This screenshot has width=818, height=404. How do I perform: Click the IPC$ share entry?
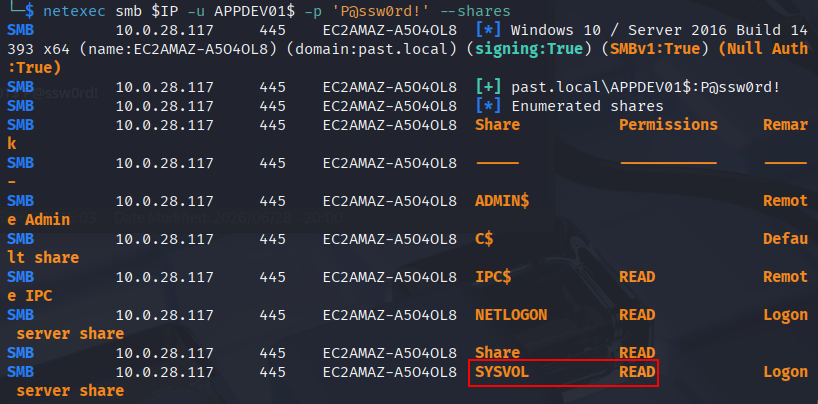[x=493, y=277]
